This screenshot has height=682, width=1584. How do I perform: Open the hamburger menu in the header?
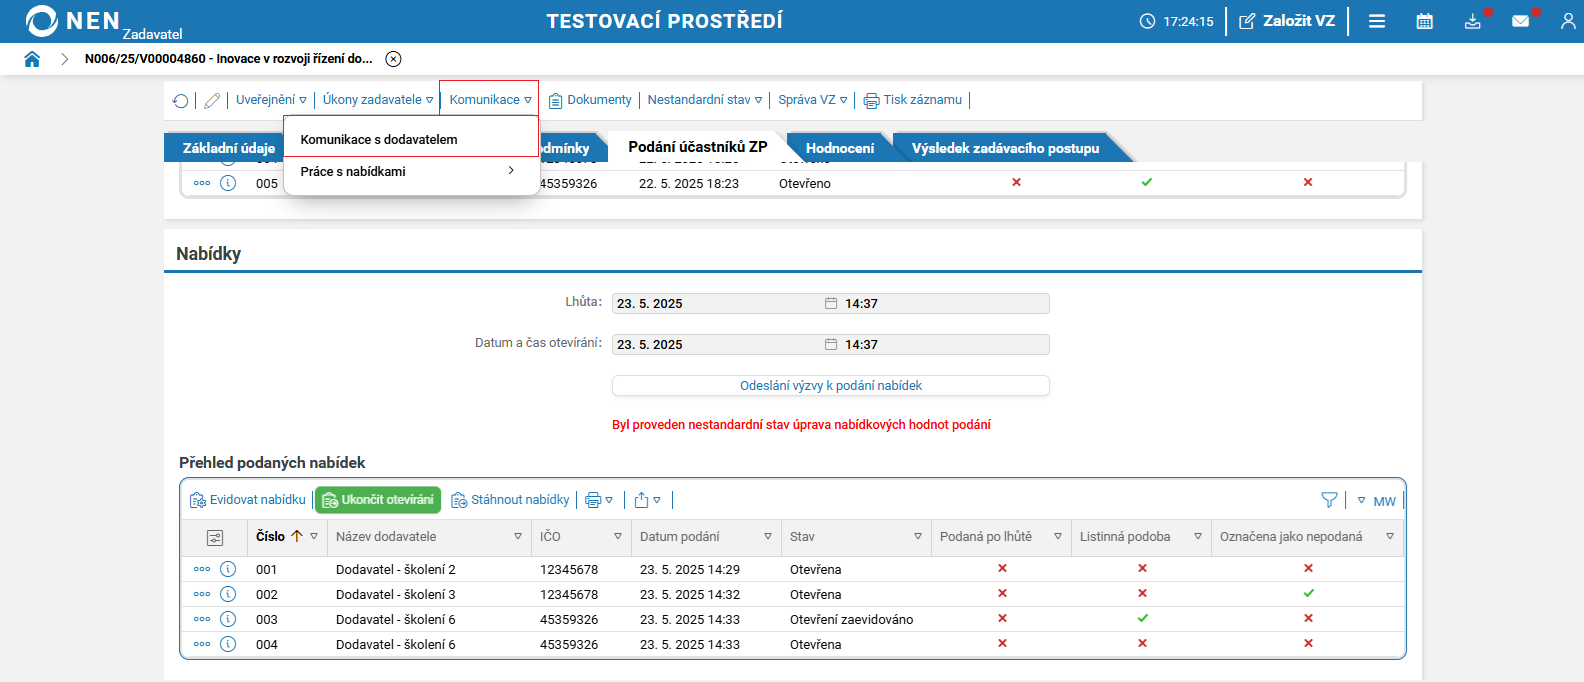pyautogui.click(x=1377, y=21)
